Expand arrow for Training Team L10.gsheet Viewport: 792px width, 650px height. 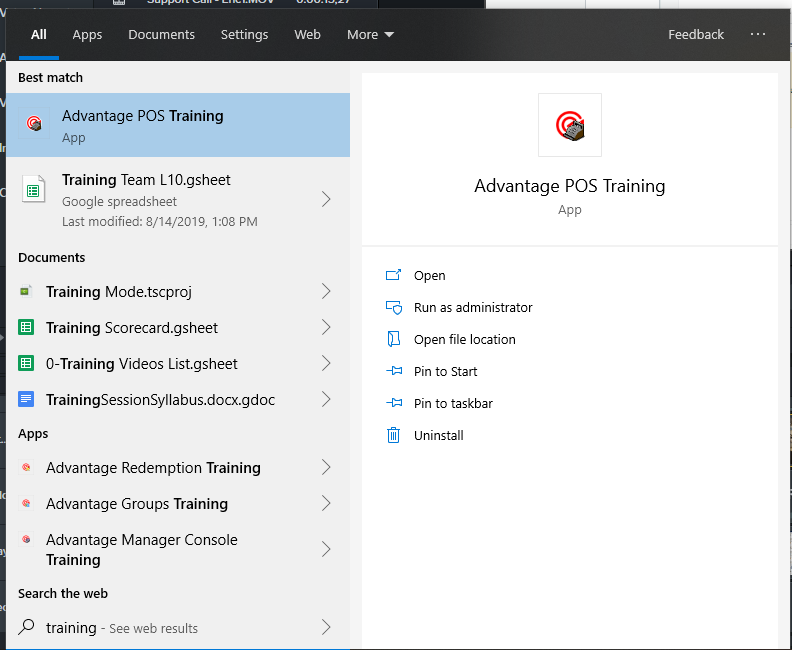326,200
